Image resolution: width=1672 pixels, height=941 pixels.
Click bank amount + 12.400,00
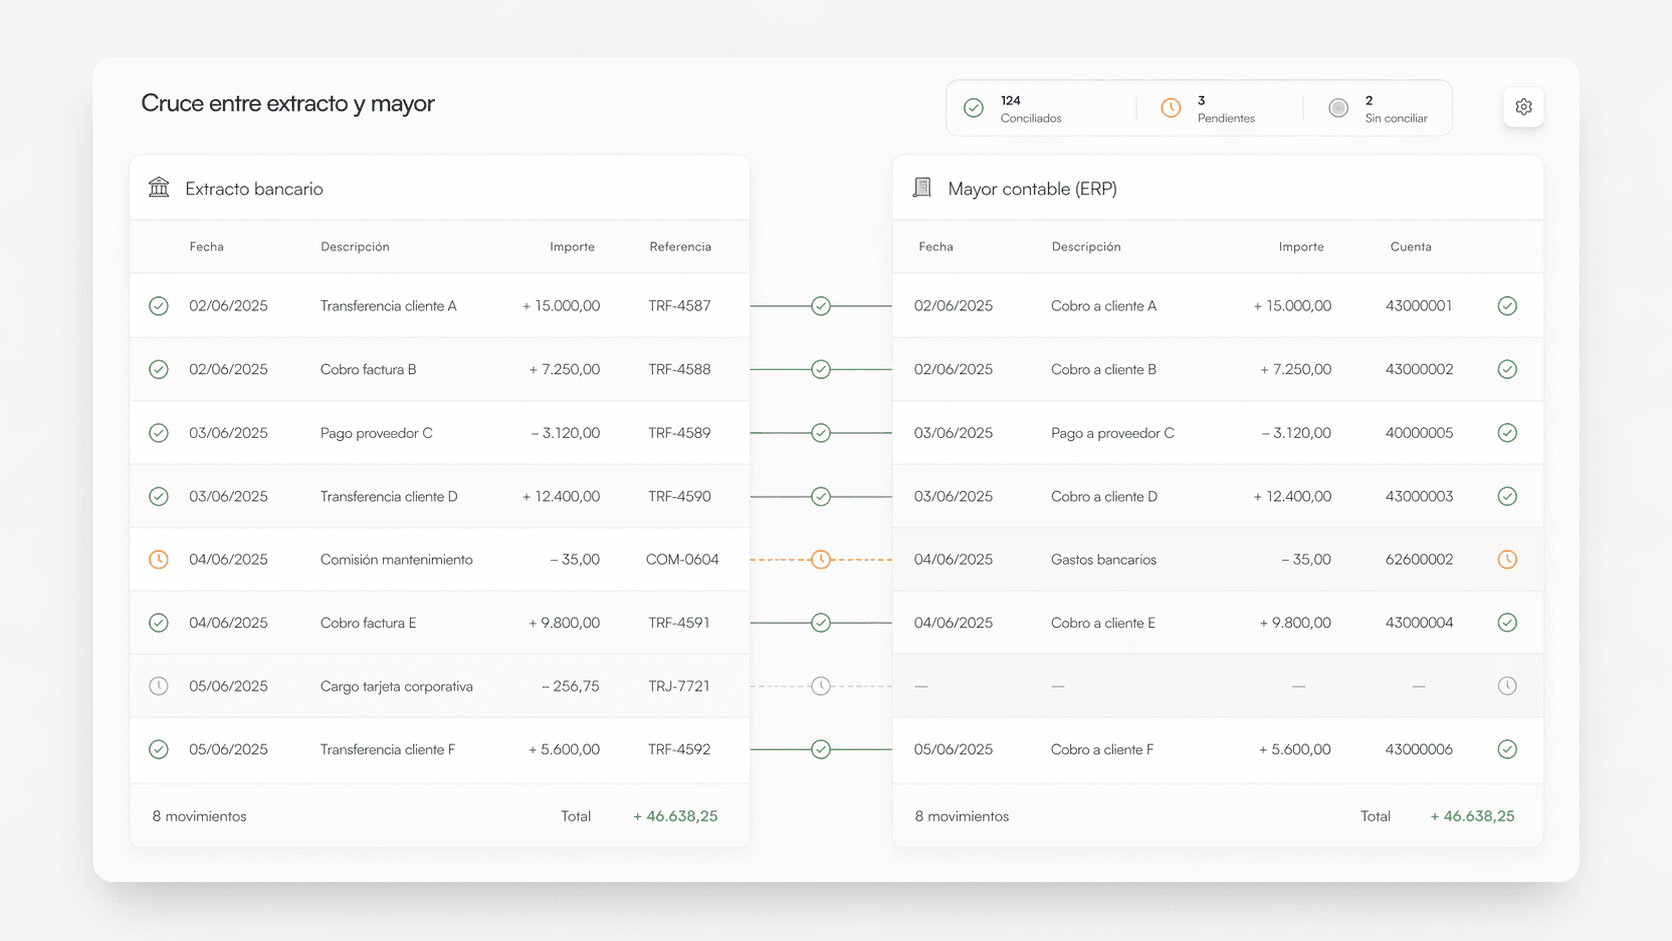click(561, 496)
